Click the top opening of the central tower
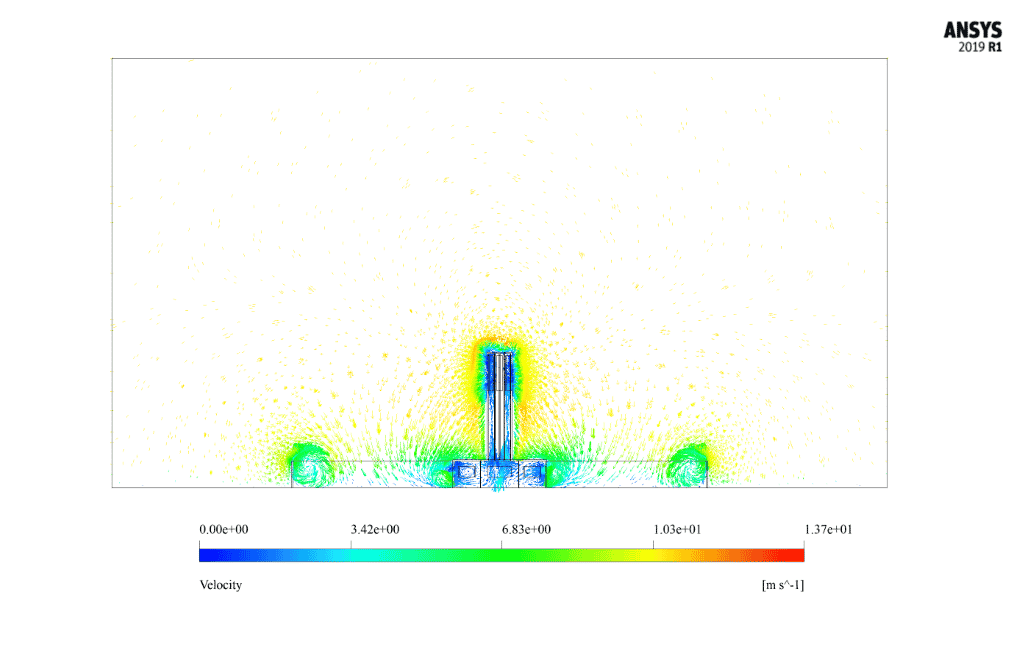Viewport: 1020px width, 664px height. (x=500, y=352)
